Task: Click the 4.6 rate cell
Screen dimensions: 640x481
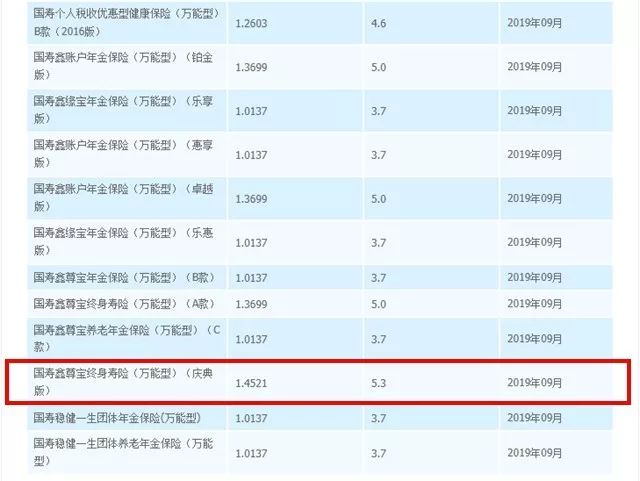Action: coord(378,23)
